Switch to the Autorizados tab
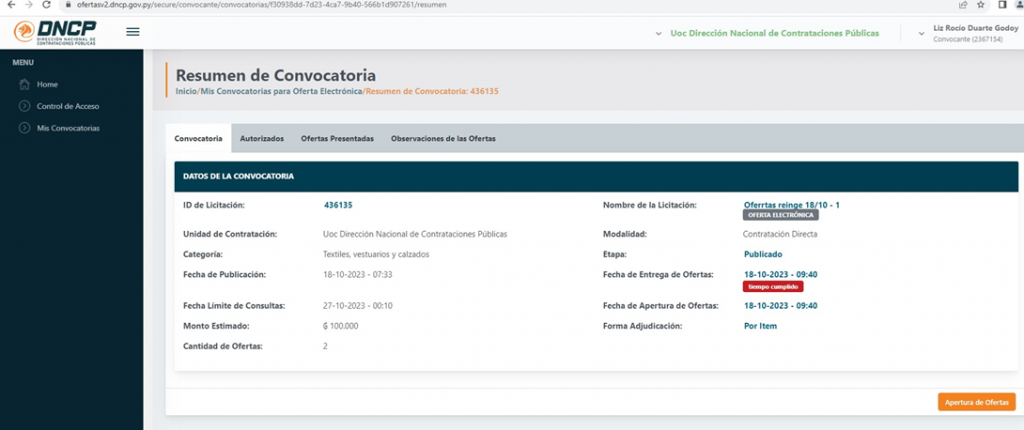Viewport: 1024px width, 430px height. (262, 138)
